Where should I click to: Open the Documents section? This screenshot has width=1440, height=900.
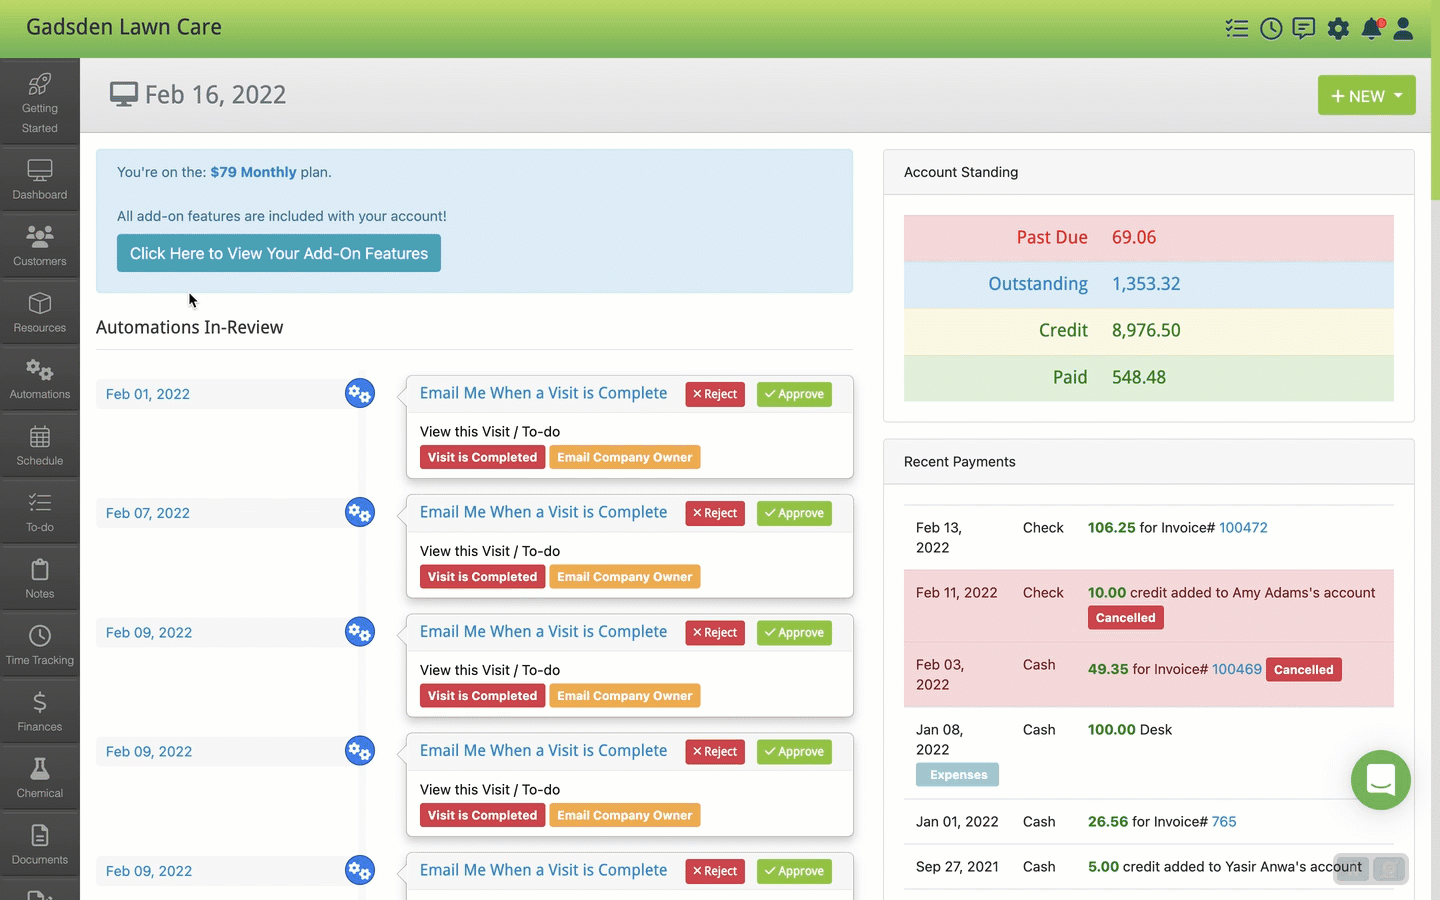(x=40, y=844)
